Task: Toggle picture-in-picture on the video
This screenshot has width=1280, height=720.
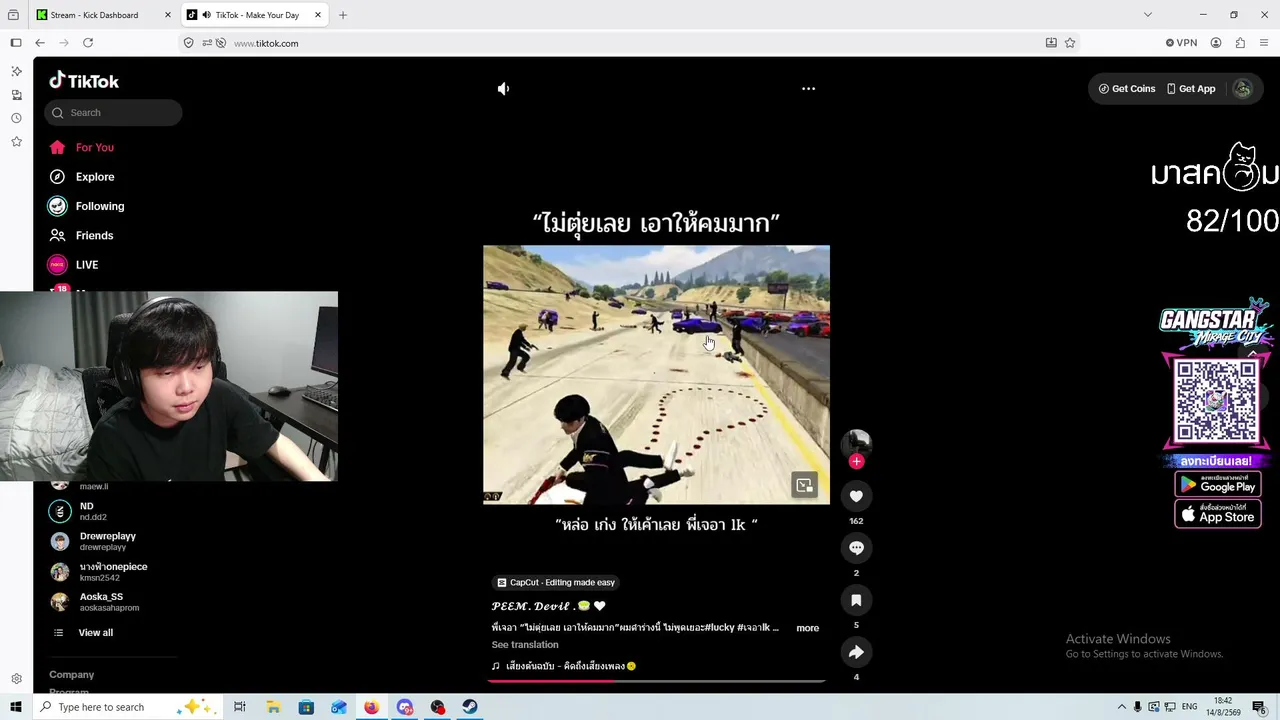Action: (804, 486)
